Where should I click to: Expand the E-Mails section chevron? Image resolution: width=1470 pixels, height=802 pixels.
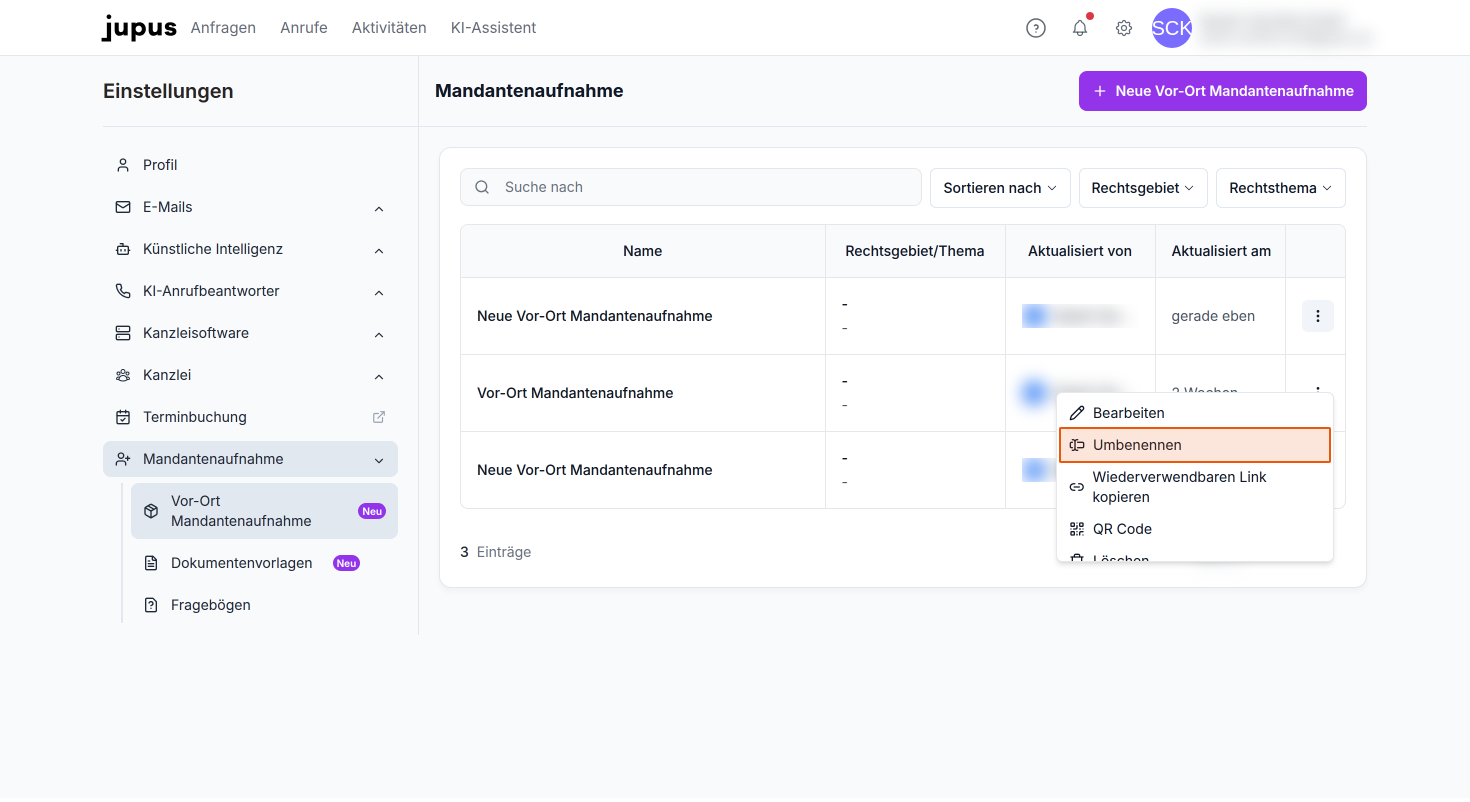coord(379,209)
